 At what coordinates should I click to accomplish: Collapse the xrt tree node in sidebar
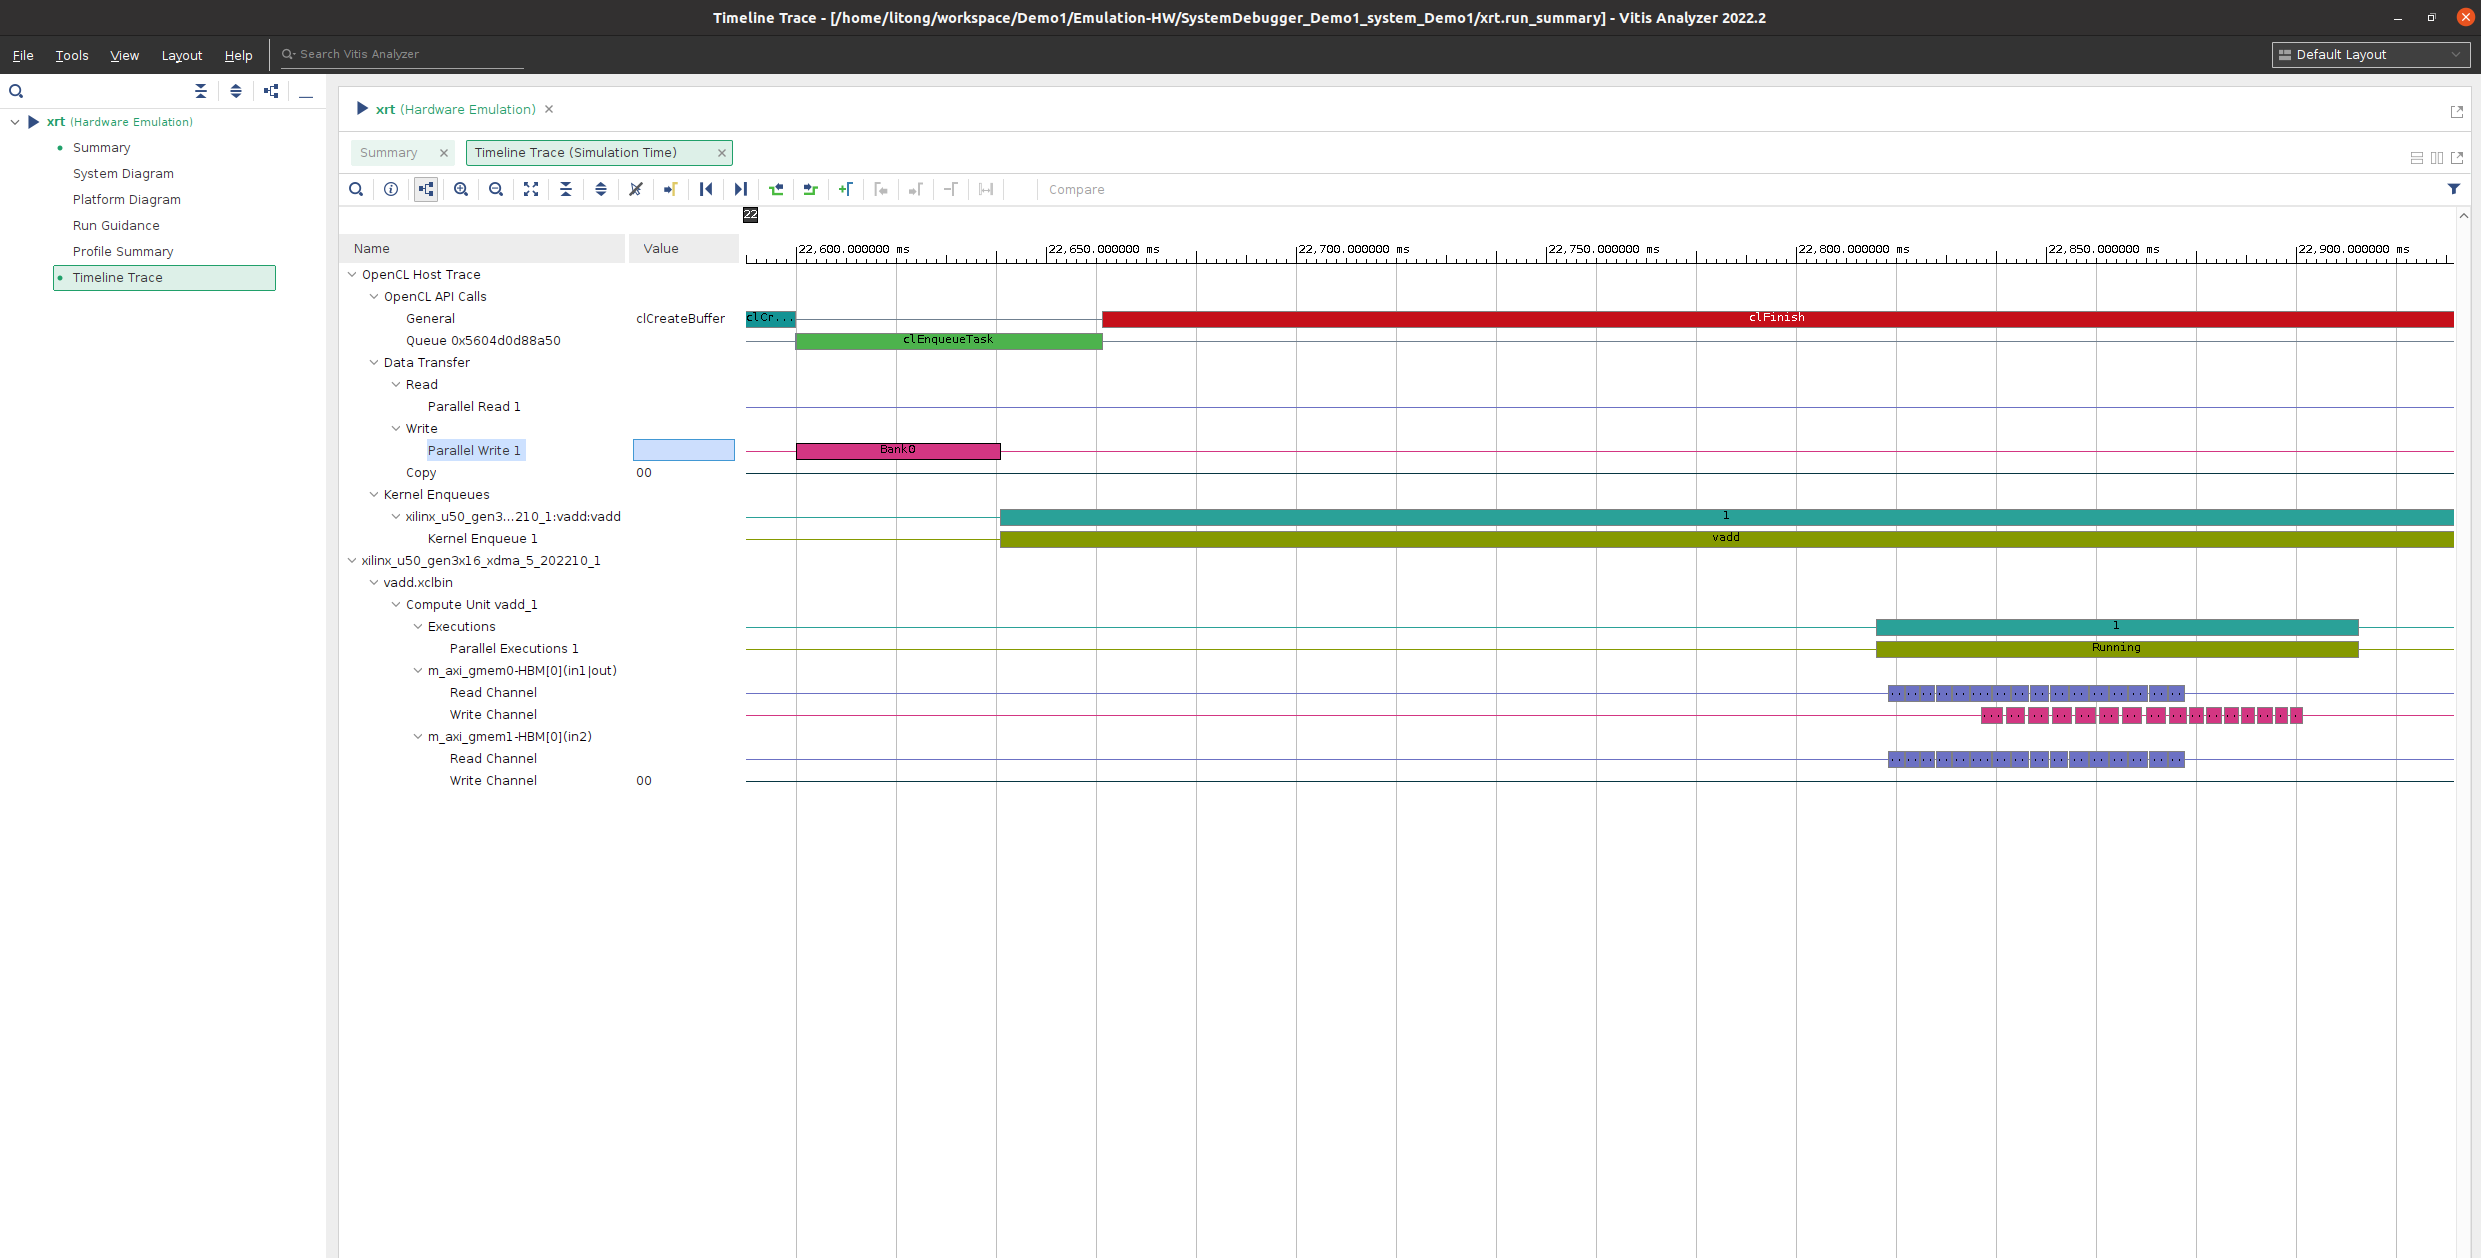coord(15,122)
